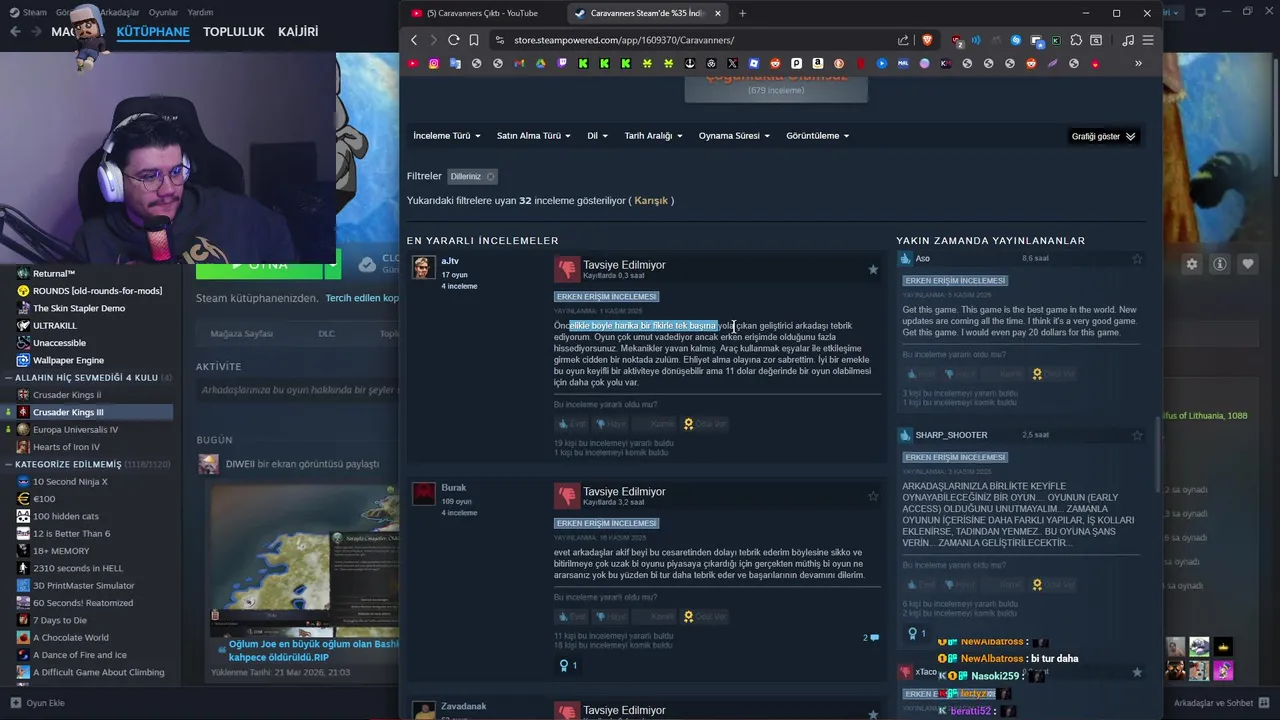The width and height of the screenshot is (1280, 720).
Task: Open Oynama Süresi dropdown
Action: click(x=735, y=136)
